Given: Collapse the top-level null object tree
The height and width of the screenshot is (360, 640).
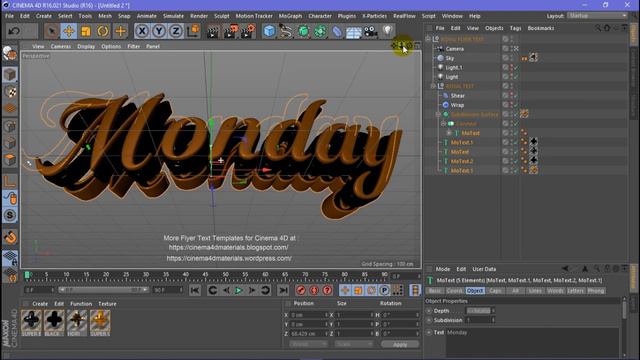Looking at the screenshot, I should pyautogui.click(x=428, y=39).
